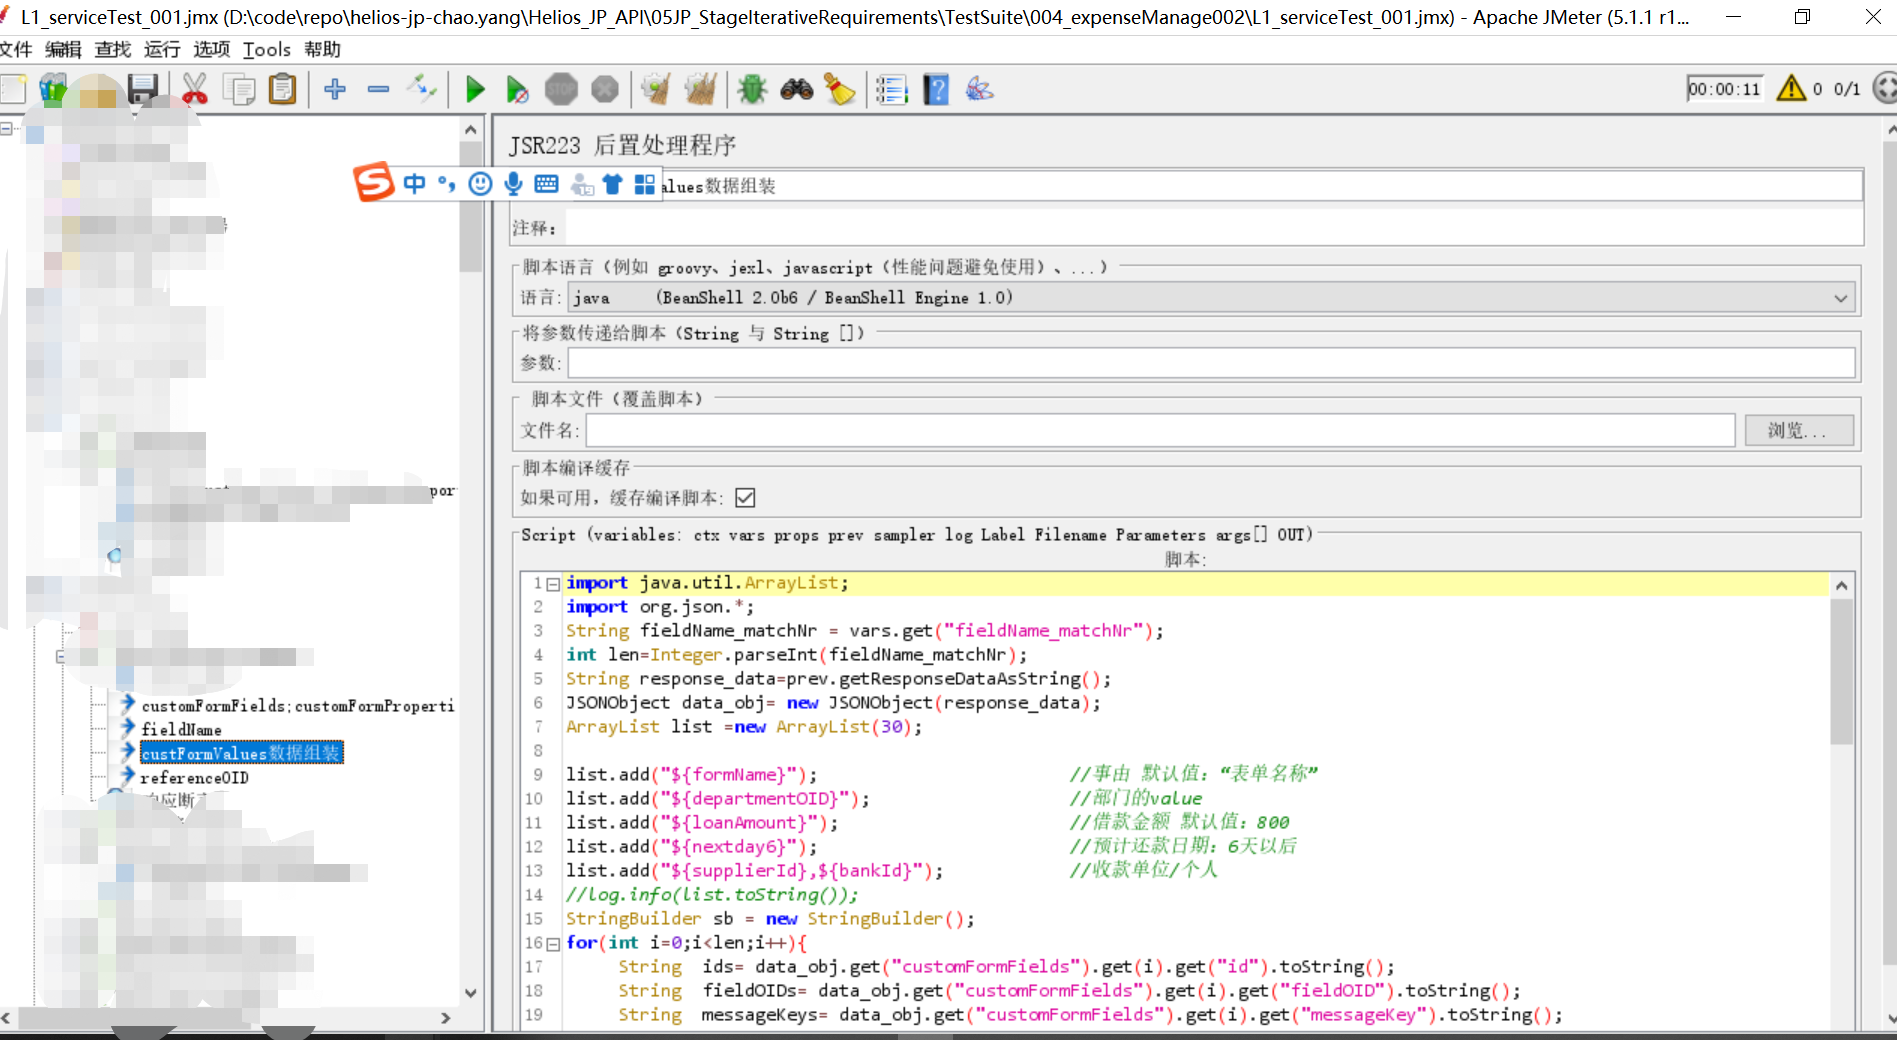Cut the selected element with scissors icon
This screenshot has width=1897, height=1040.
click(x=195, y=89)
